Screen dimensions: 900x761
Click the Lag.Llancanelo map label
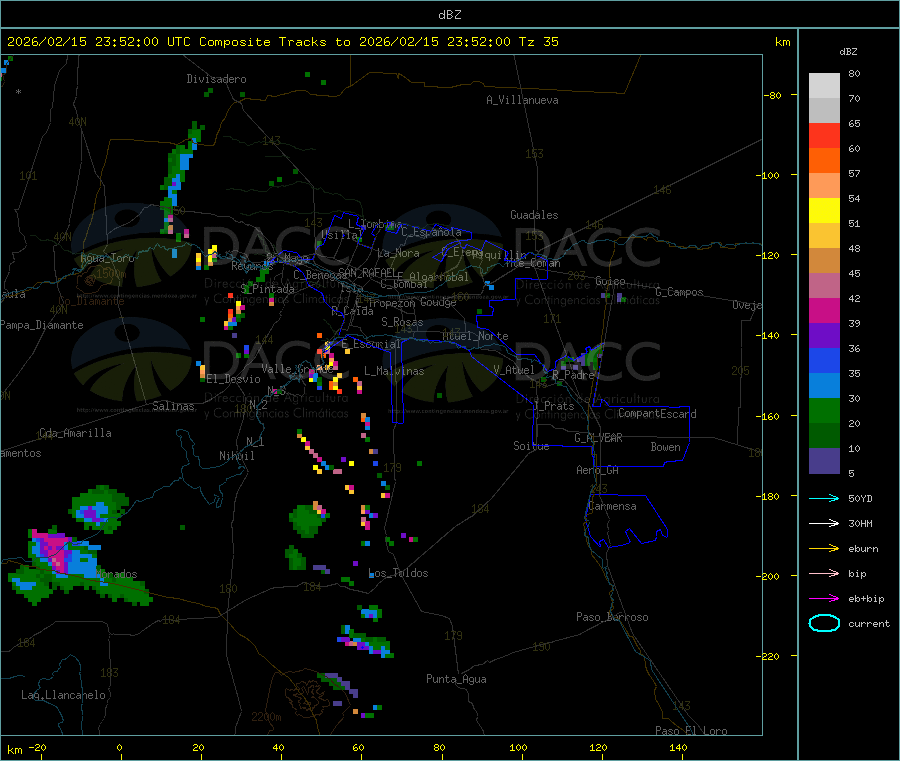pos(63,695)
